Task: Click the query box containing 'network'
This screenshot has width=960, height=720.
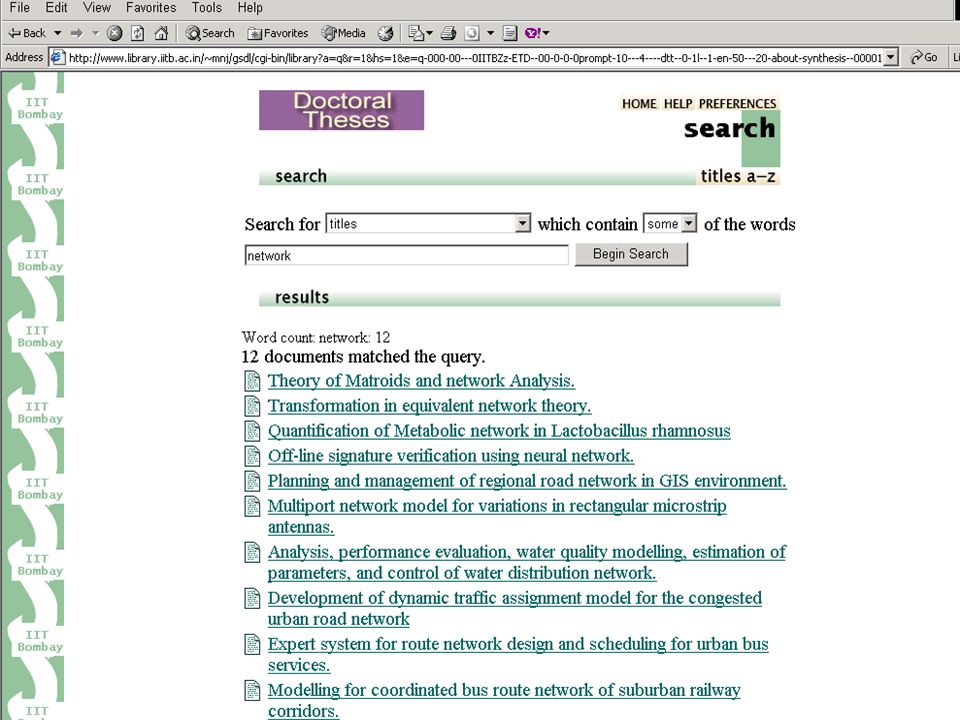Action: 407,255
